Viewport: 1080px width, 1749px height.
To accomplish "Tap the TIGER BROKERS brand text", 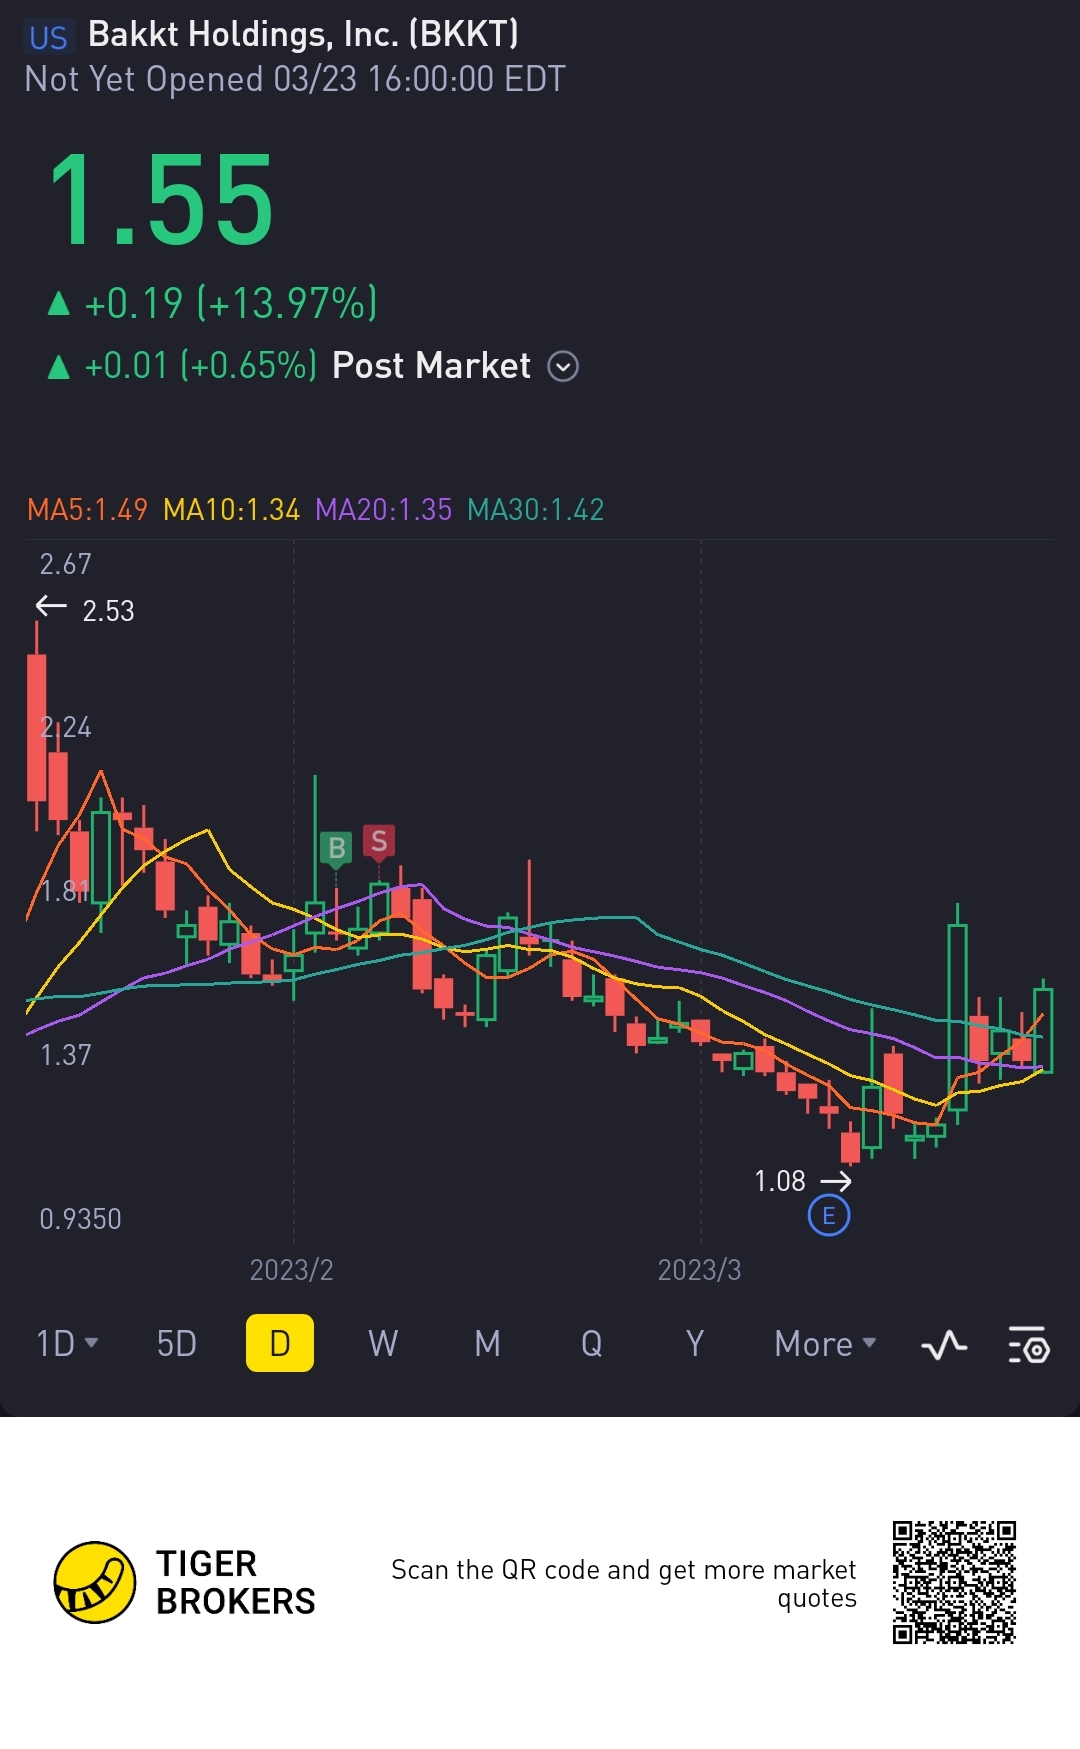I will tap(235, 1583).
